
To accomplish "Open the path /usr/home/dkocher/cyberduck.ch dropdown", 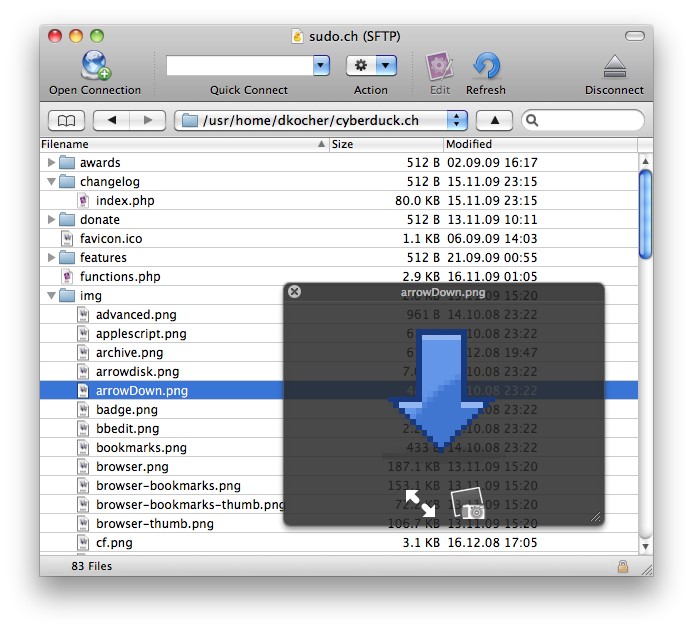I will coord(457,121).
